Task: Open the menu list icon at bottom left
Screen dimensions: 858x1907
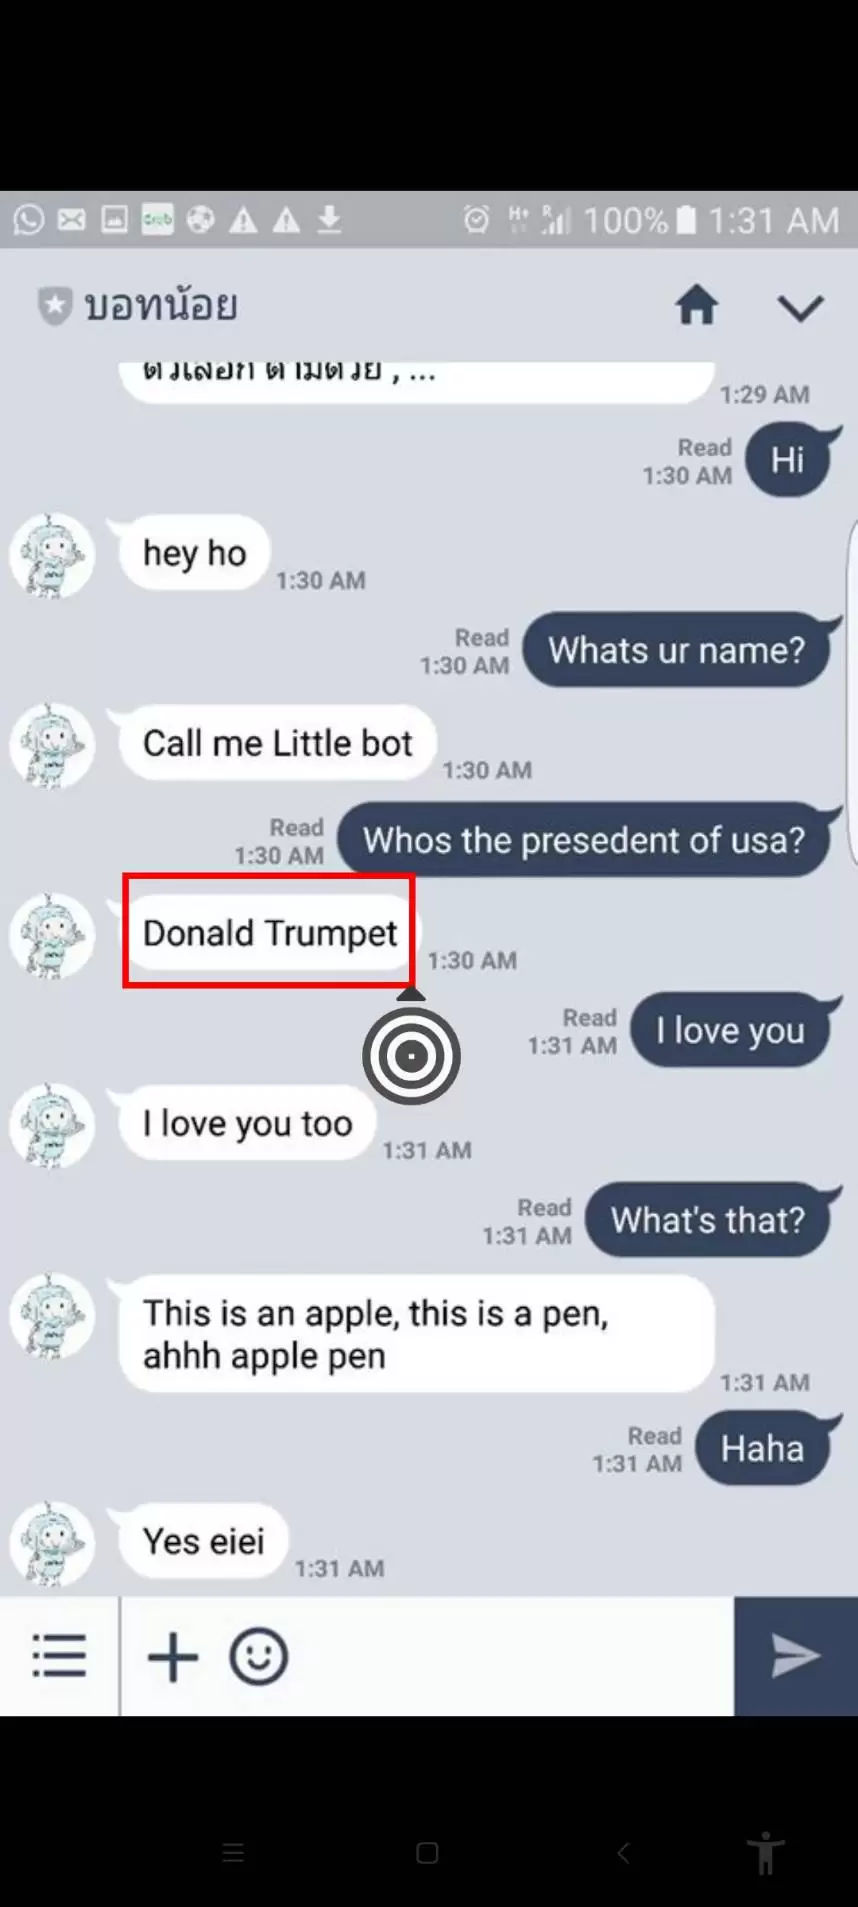Action: pyautogui.click(x=59, y=1655)
